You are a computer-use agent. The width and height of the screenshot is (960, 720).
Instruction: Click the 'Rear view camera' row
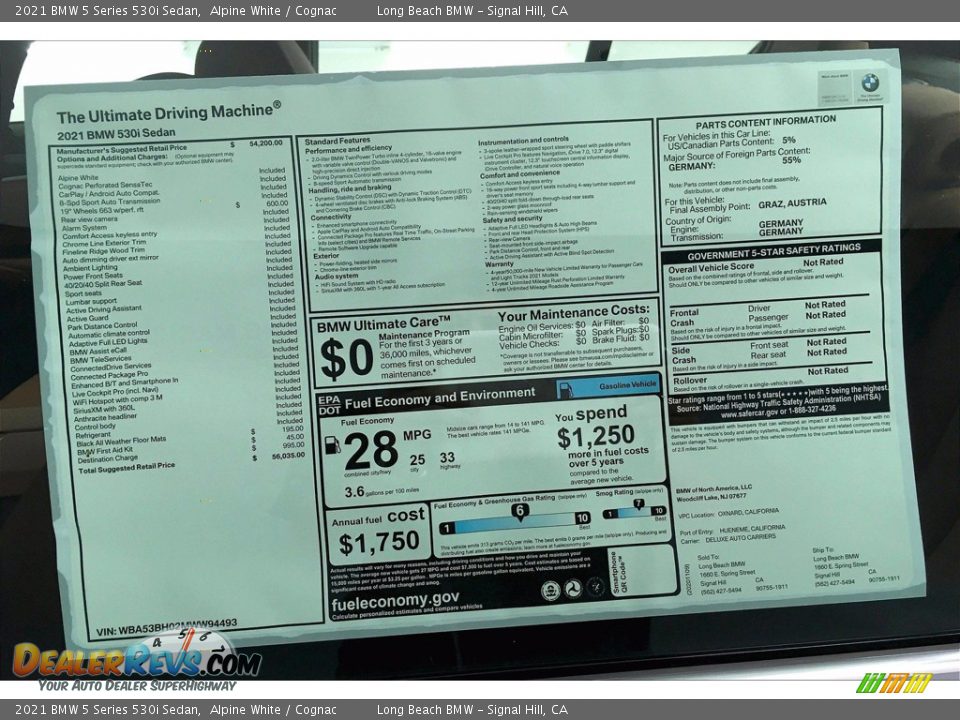pos(89,219)
